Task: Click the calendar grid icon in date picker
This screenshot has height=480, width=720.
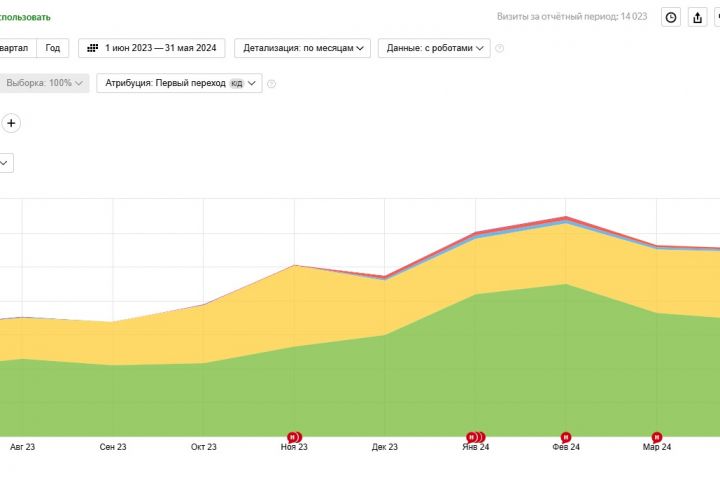Action: click(92, 48)
